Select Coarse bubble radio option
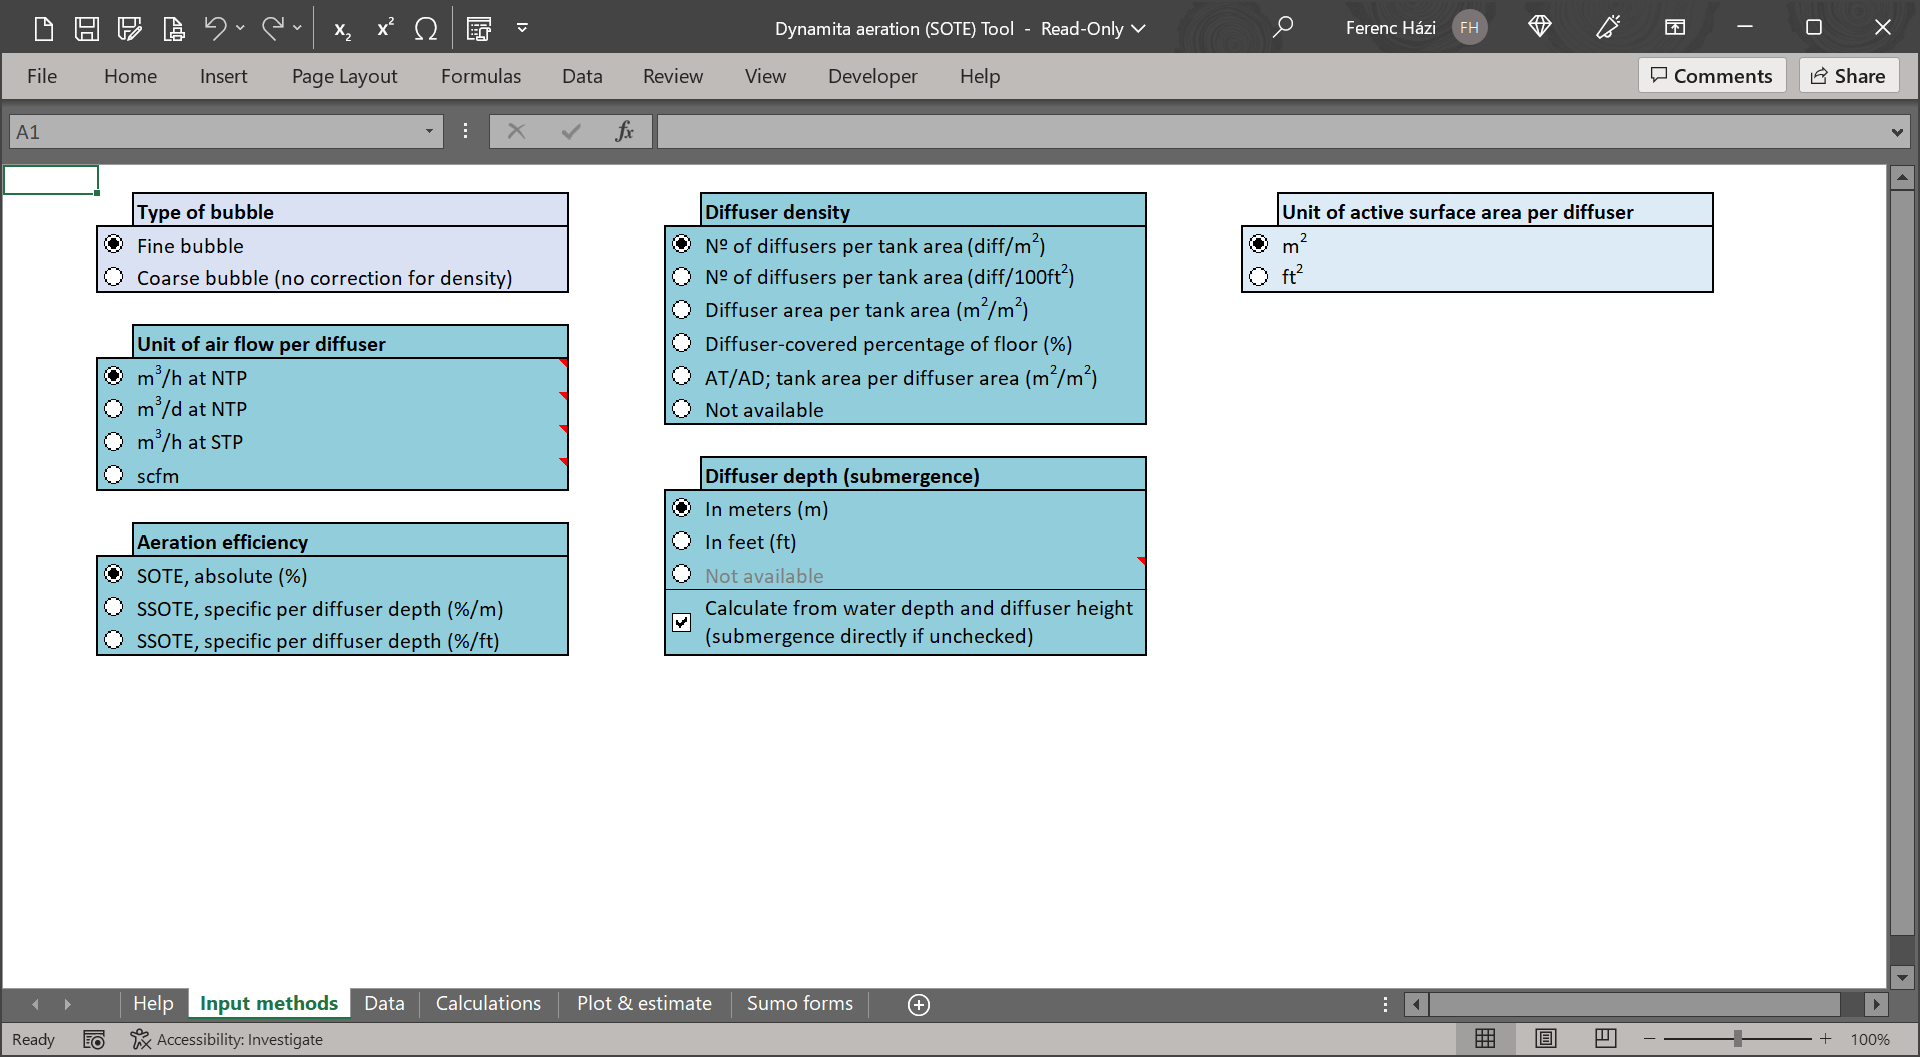The height and width of the screenshot is (1057, 1920). pyautogui.click(x=114, y=277)
